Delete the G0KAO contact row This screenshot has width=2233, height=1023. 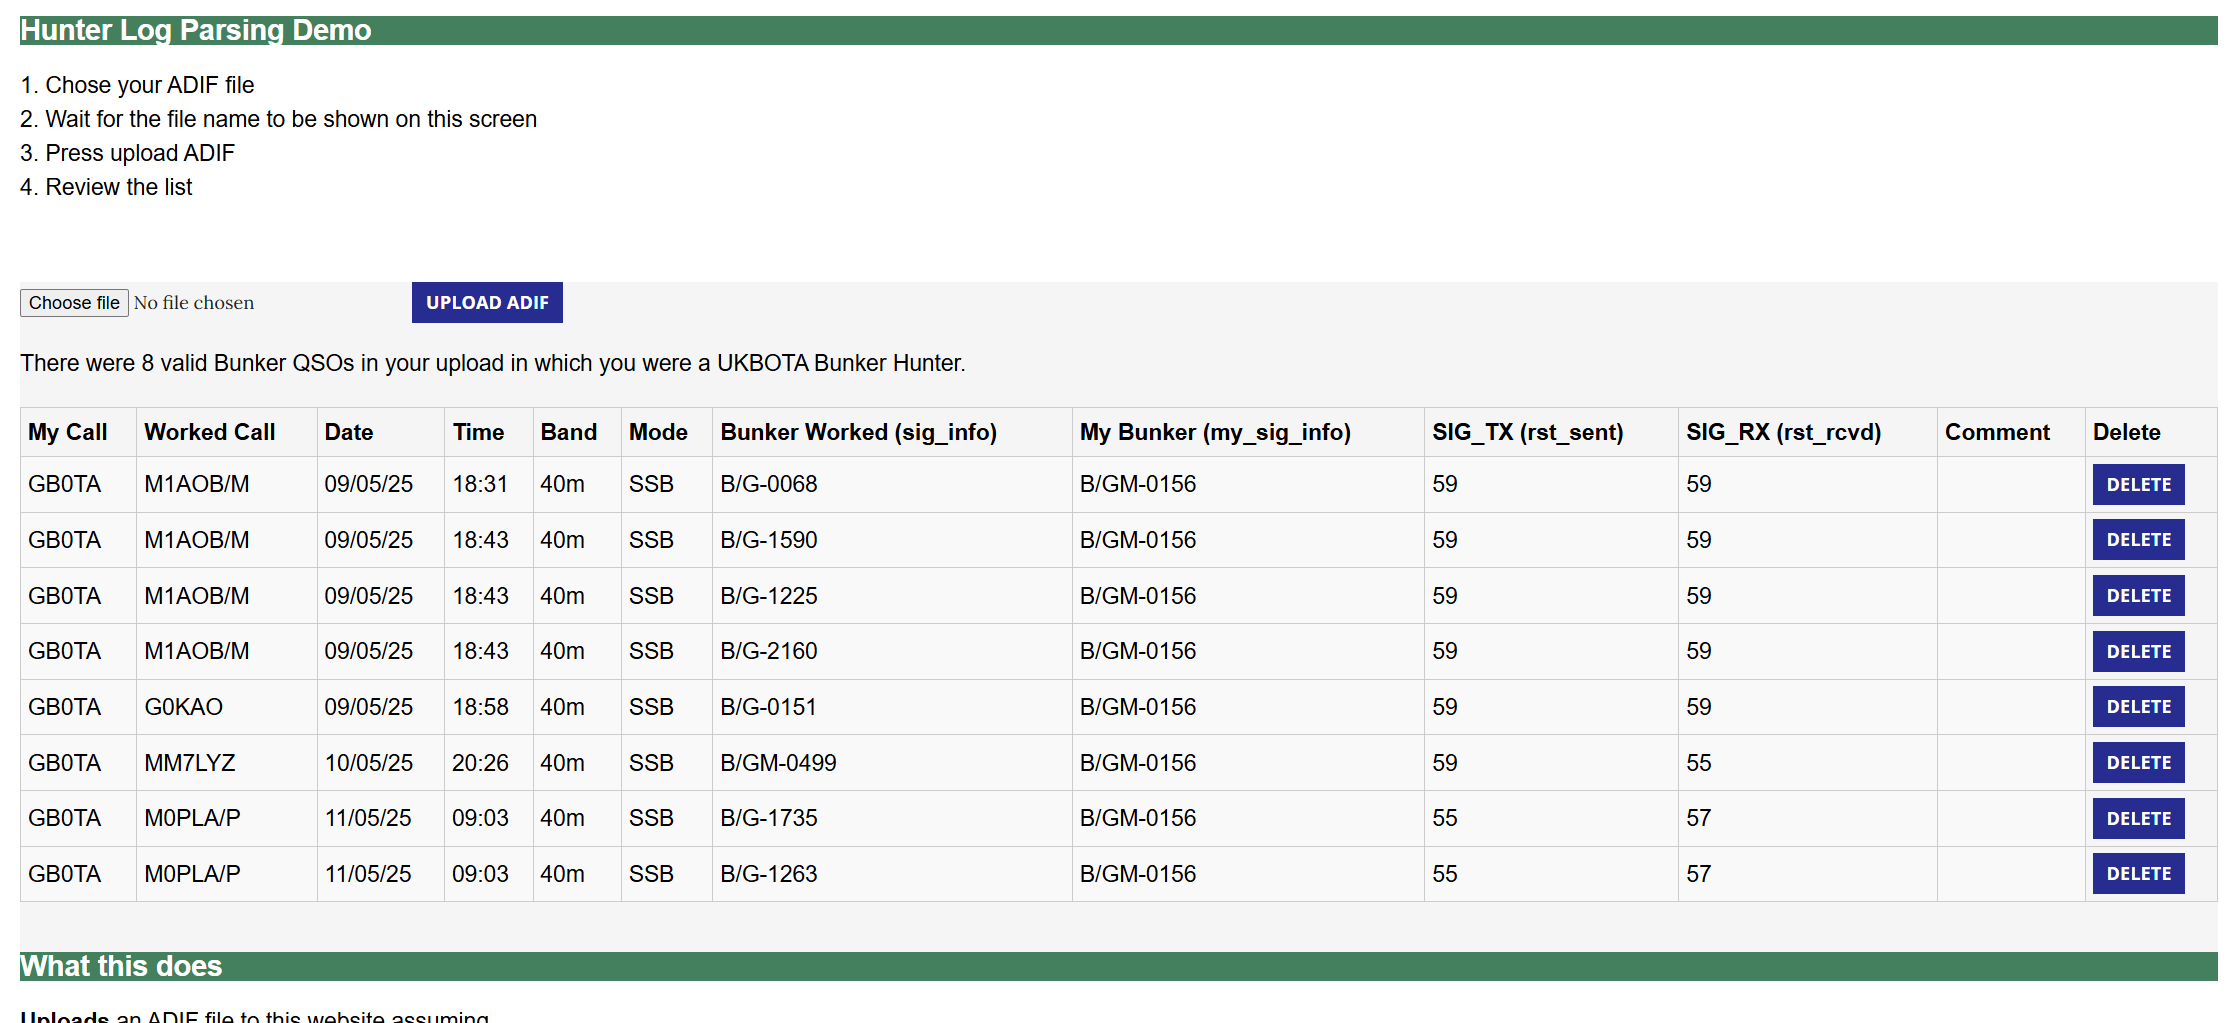pos(2137,707)
